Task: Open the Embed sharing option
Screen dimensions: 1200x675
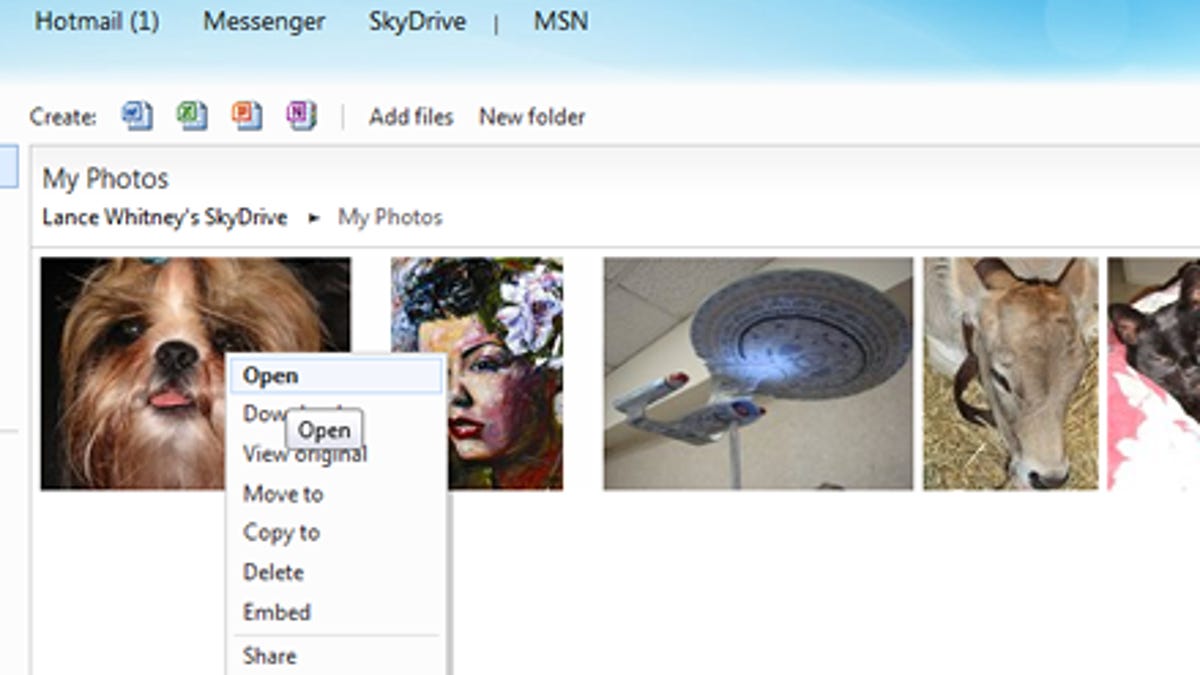Action: coord(275,612)
